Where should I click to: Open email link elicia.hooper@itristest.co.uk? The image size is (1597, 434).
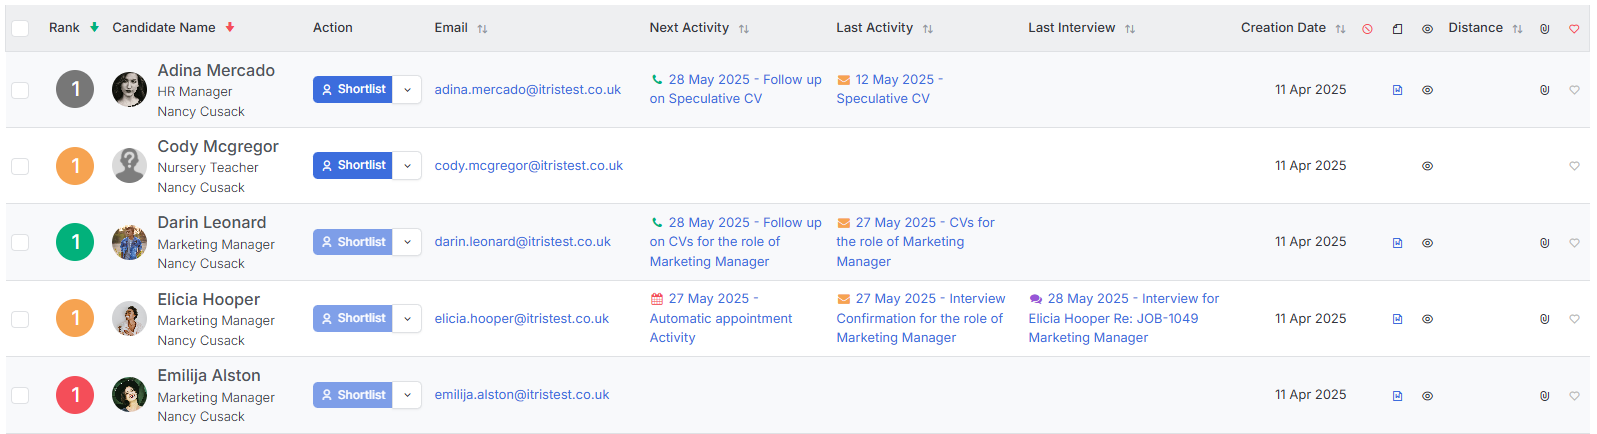(x=521, y=319)
